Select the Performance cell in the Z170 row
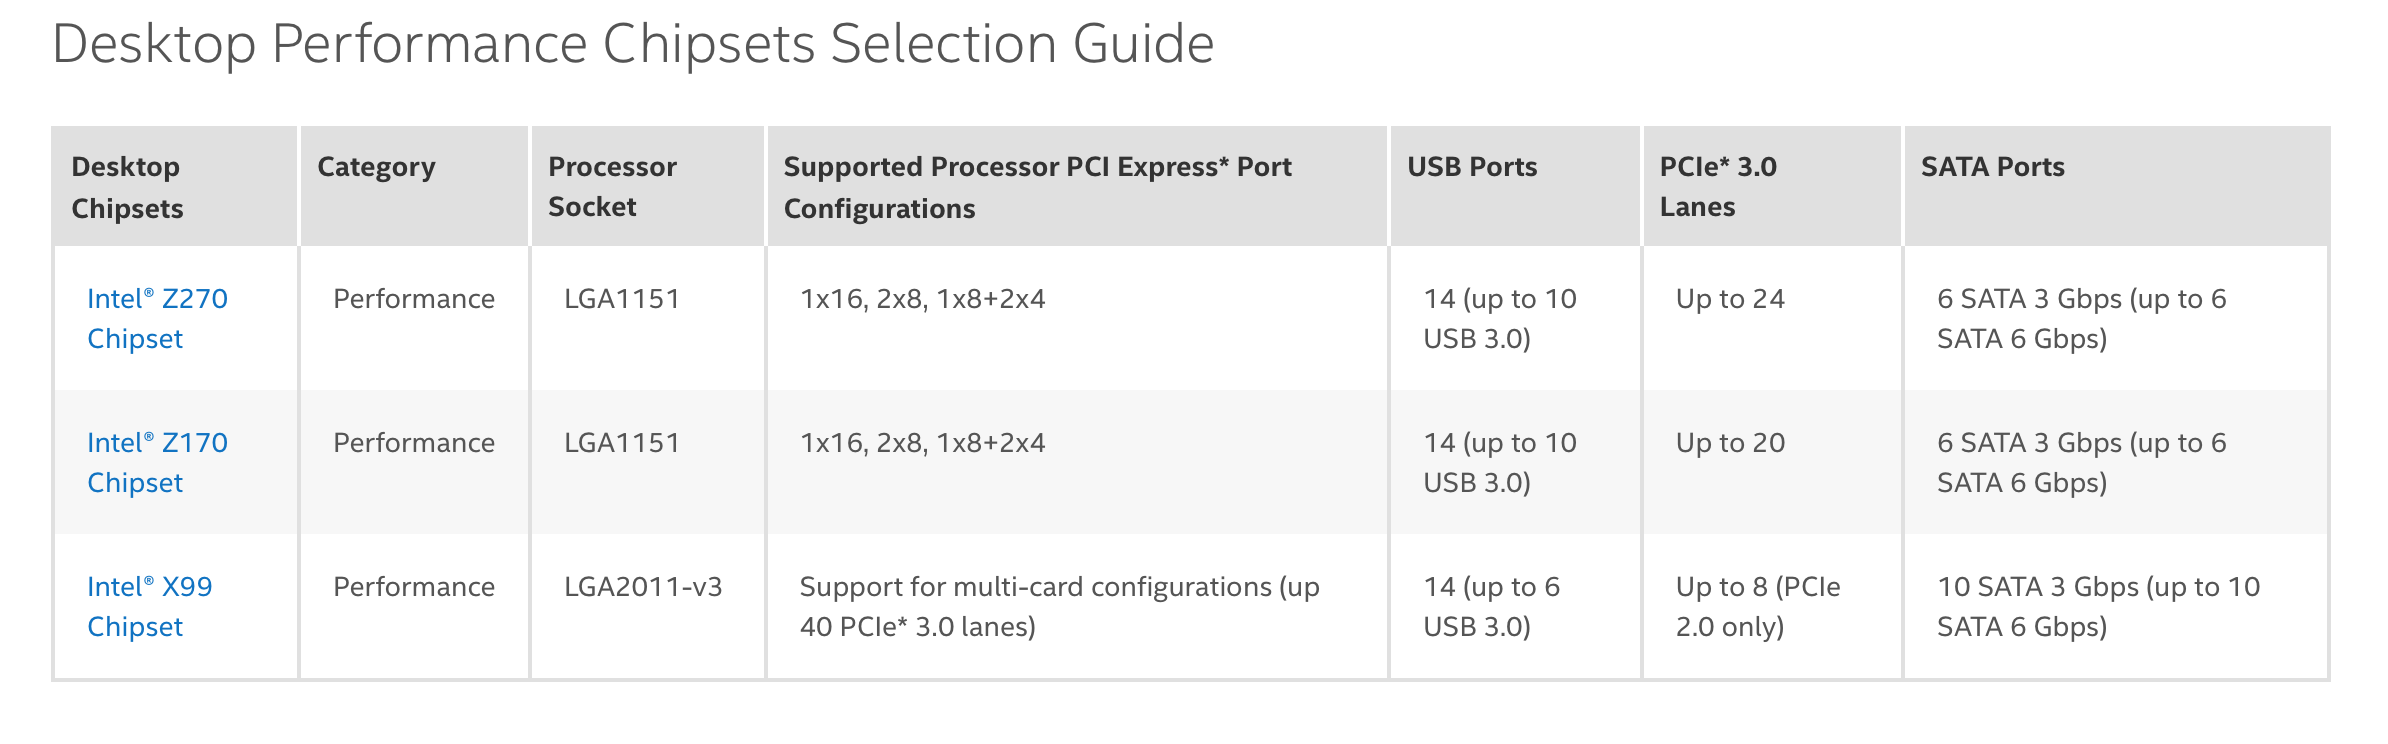This screenshot has width=2388, height=744. click(x=414, y=443)
